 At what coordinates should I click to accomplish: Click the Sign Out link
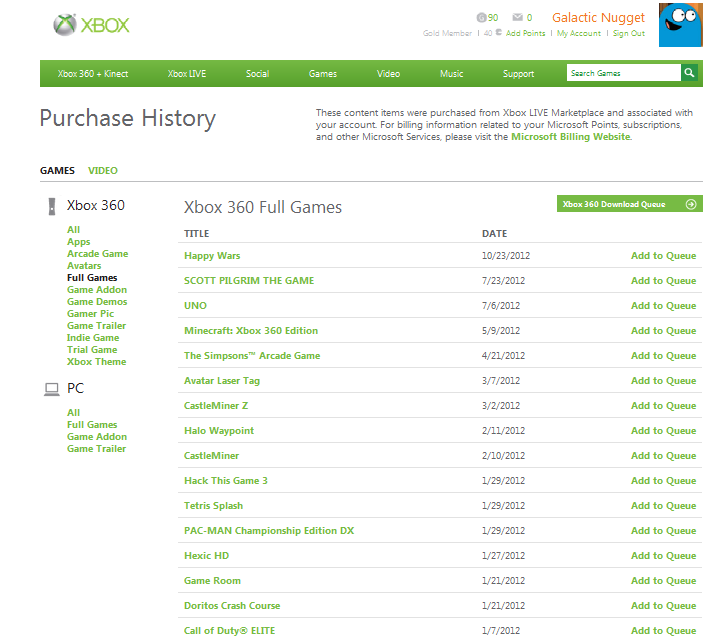[628, 34]
